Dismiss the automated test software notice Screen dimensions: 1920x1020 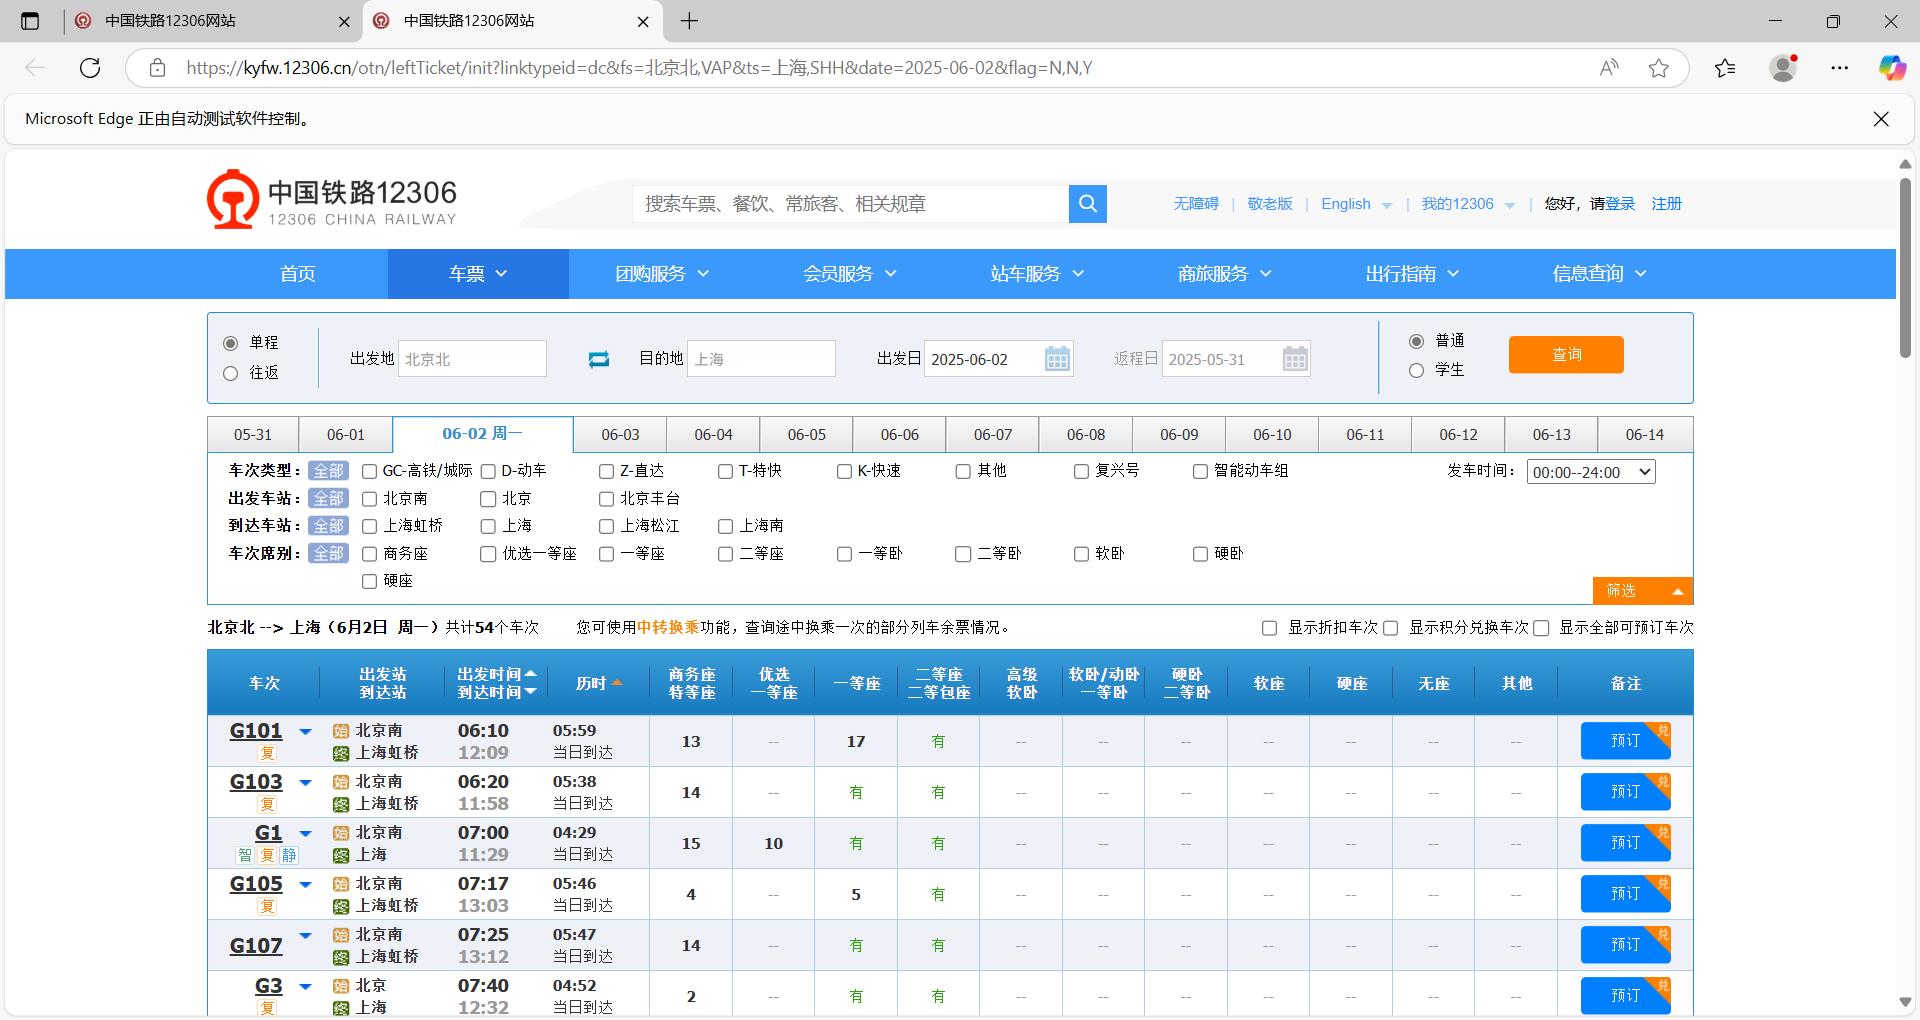(x=1881, y=119)
